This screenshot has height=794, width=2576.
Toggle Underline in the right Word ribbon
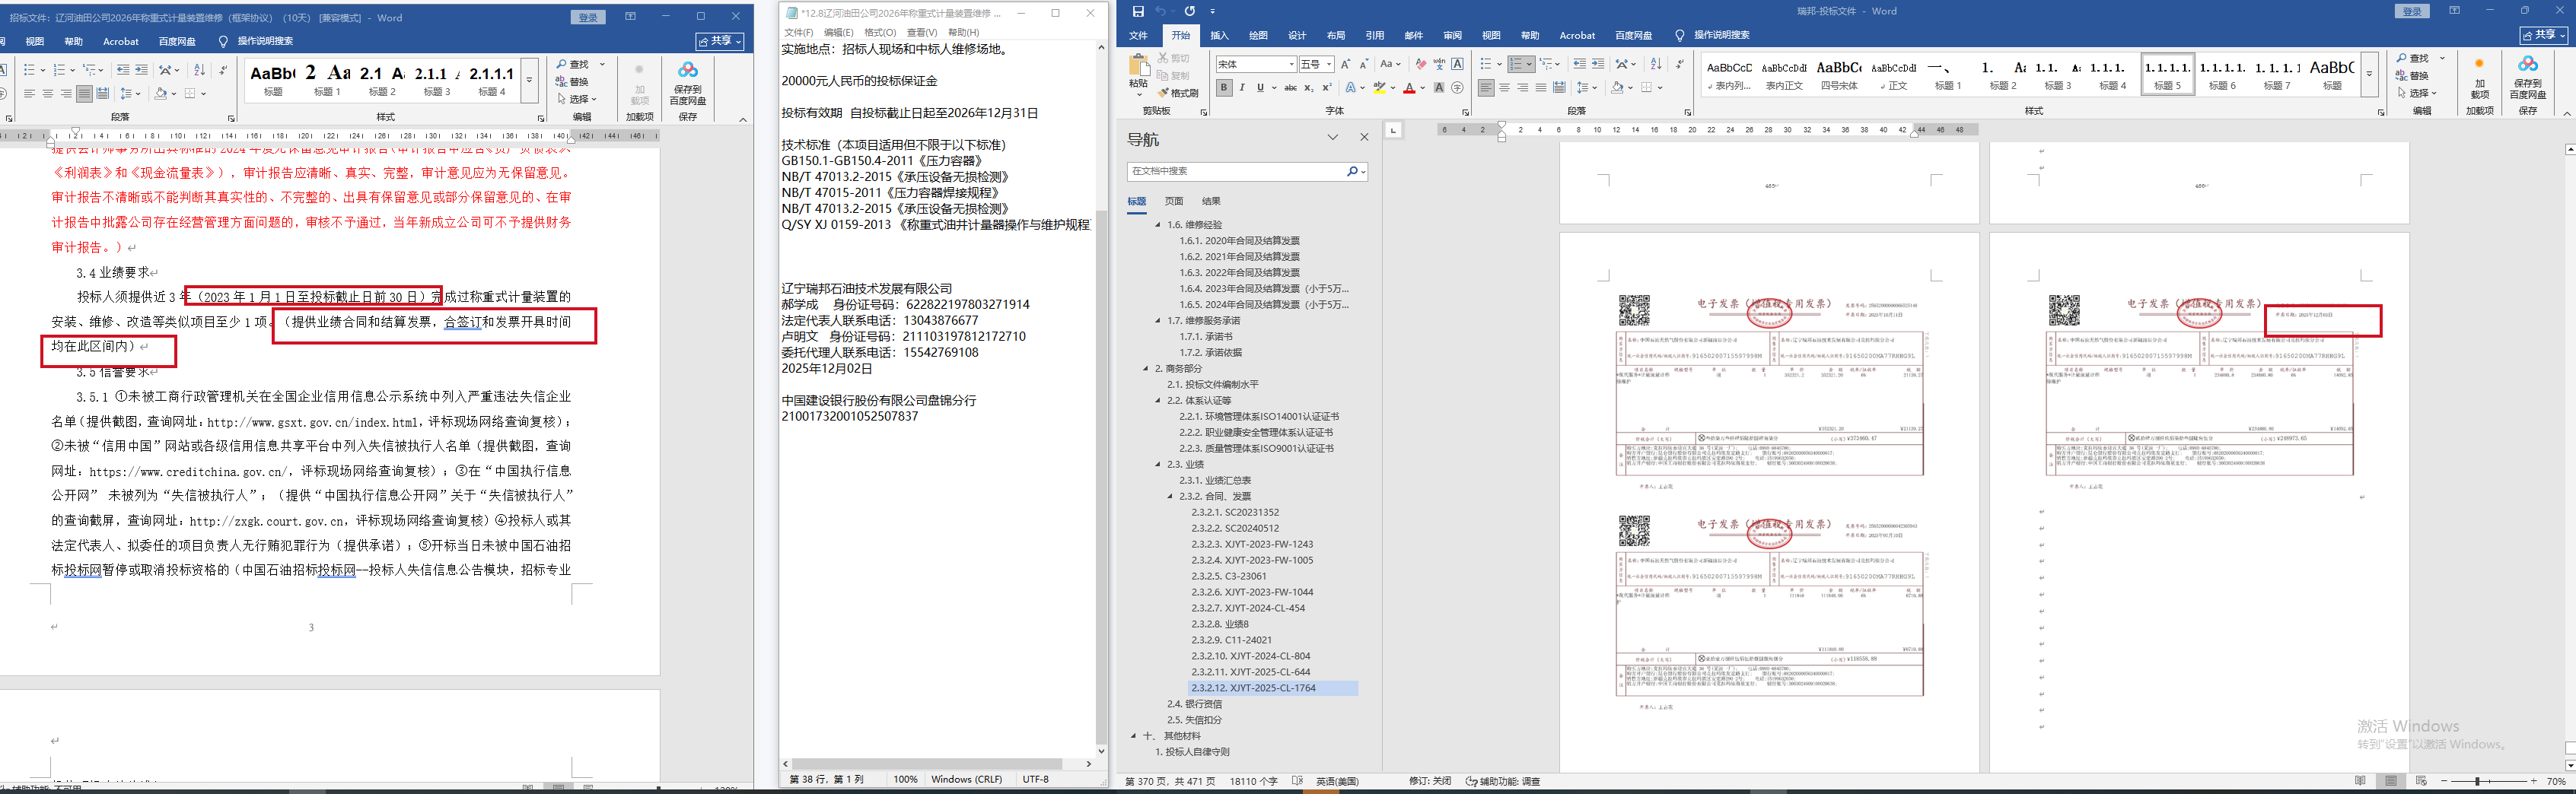1260,88
